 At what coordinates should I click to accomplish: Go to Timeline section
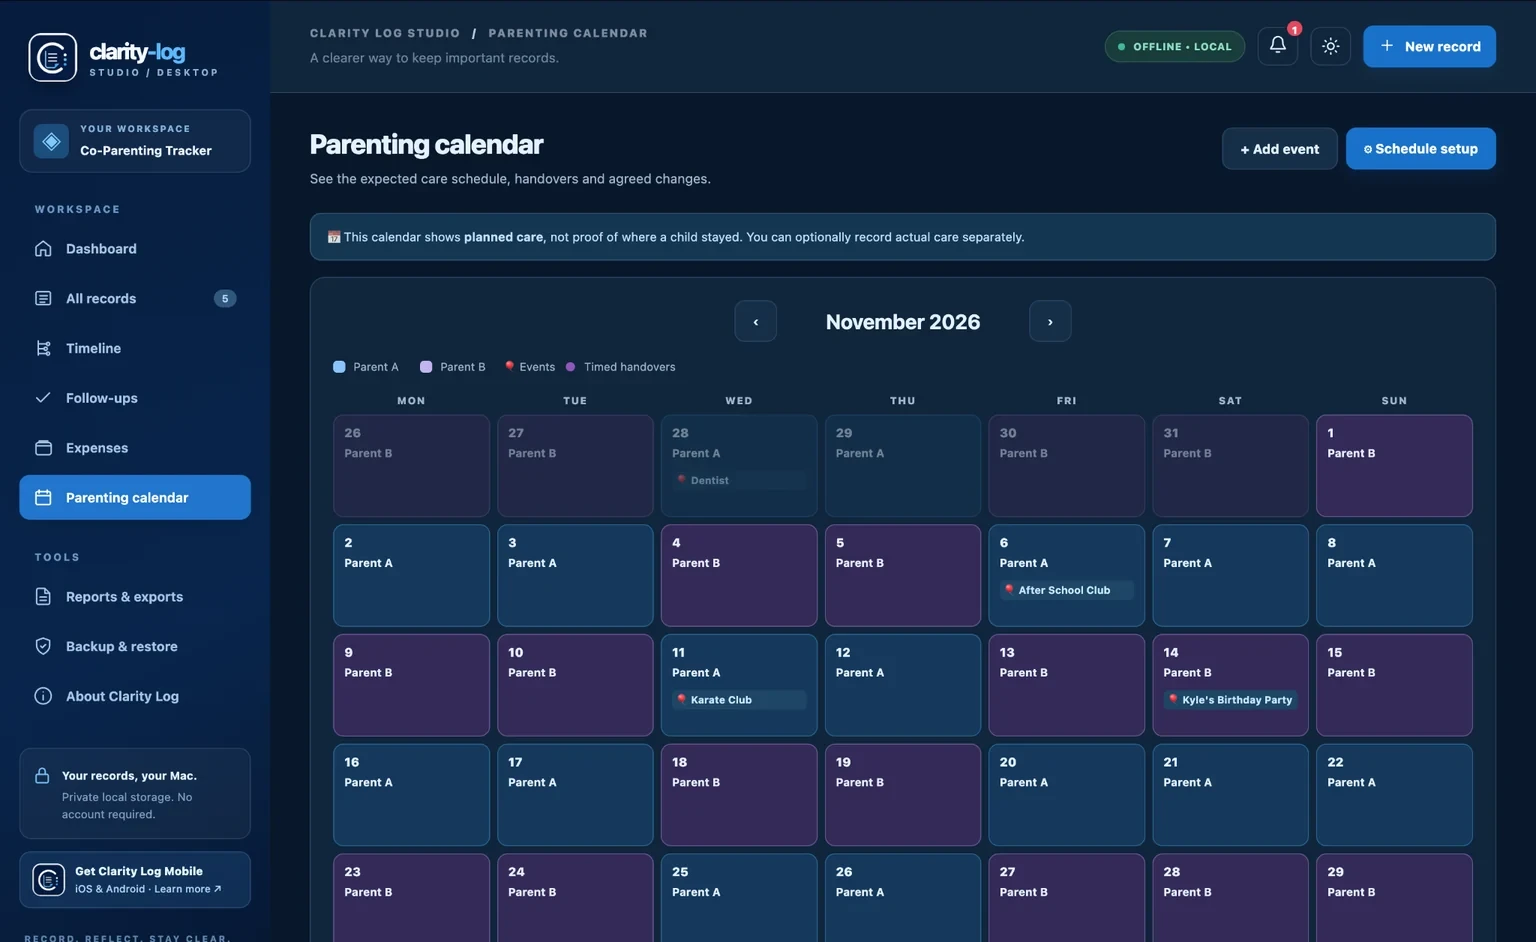(x=135, y=348)
